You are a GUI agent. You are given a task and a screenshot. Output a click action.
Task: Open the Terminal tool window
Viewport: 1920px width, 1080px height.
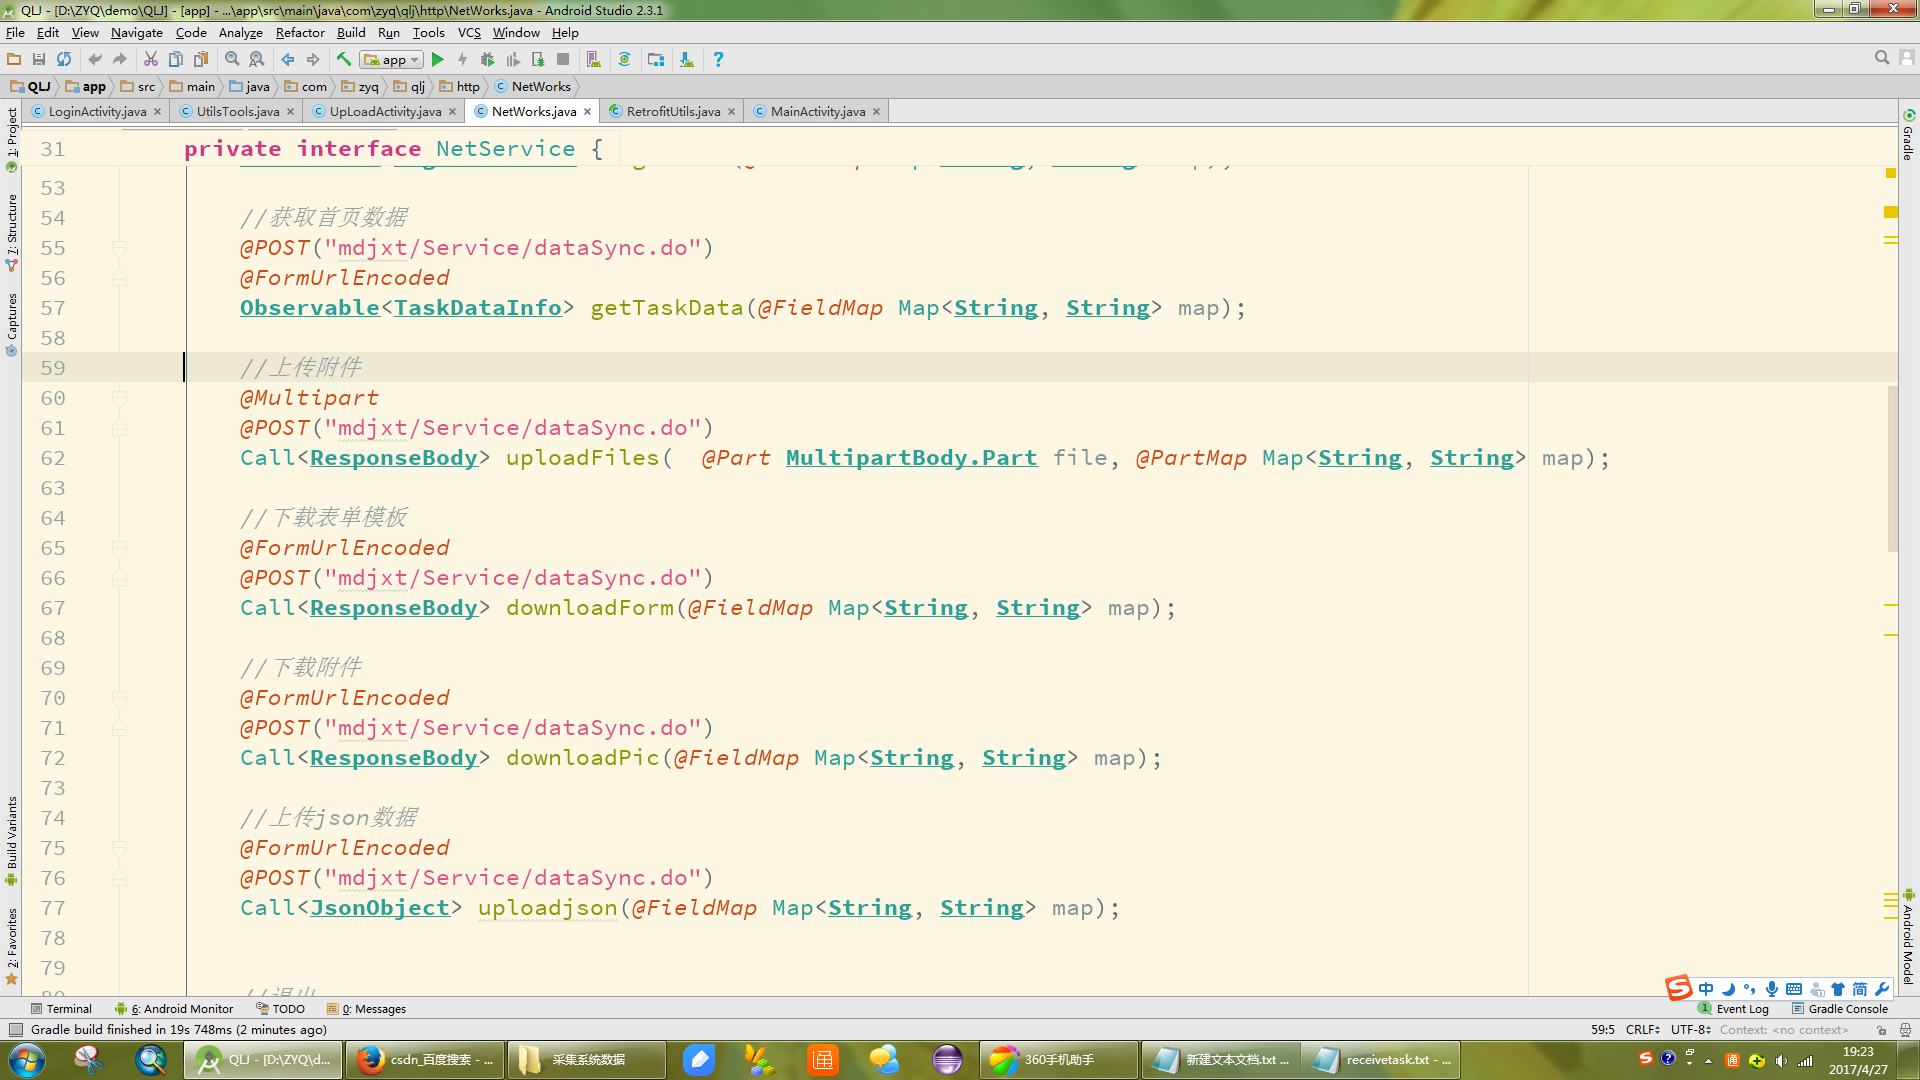[x=62, y=1009]
